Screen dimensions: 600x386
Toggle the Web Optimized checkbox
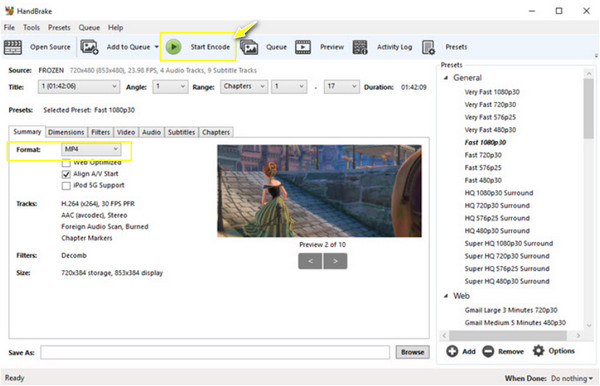[66, 163]
